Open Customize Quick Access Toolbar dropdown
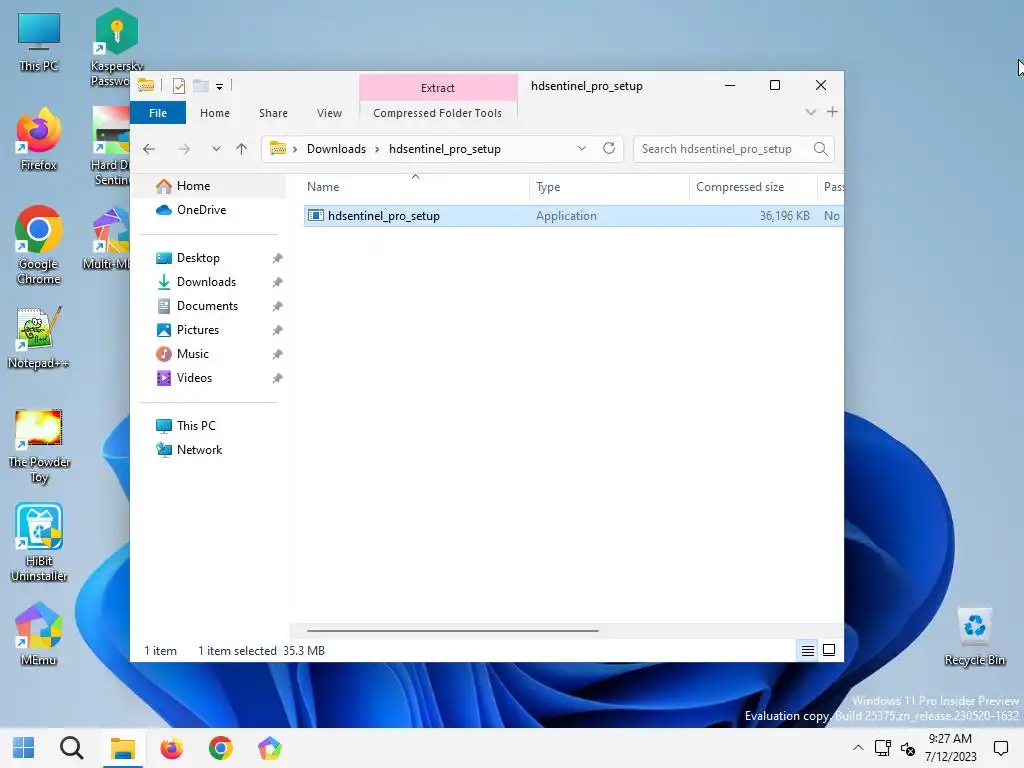 coord(219,86)
